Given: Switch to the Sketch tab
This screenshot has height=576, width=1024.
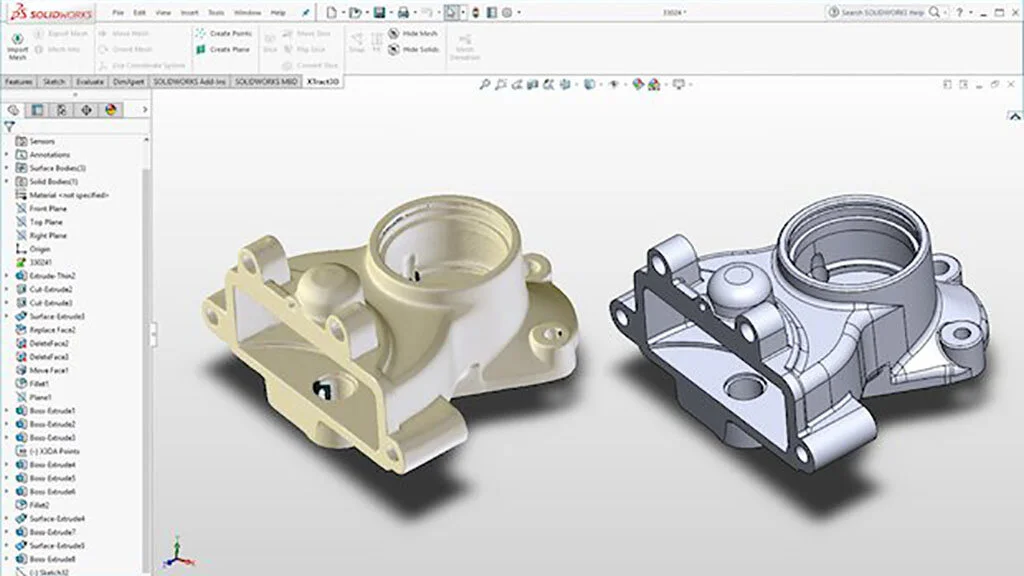Looking at the screenshot, I should 54,82.
